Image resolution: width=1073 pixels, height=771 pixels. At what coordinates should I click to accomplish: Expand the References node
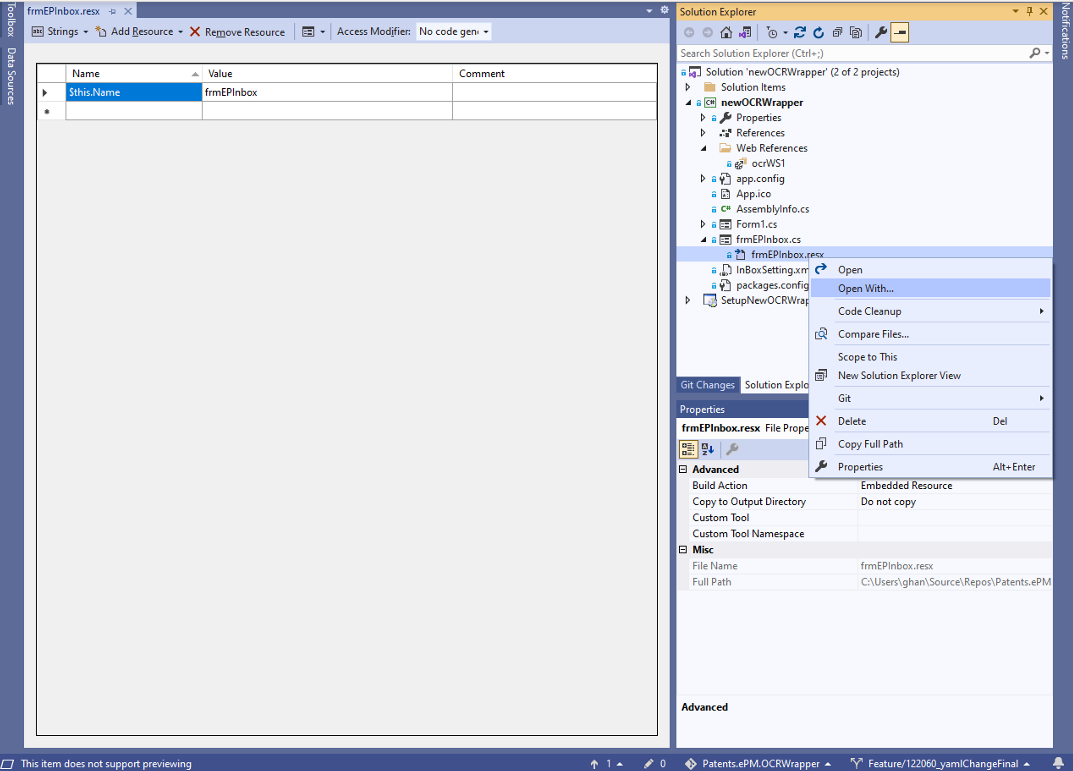[x=703, y=133]
